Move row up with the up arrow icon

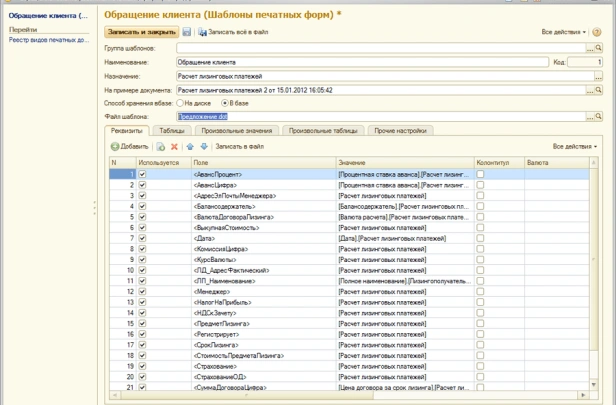(190, 146)
